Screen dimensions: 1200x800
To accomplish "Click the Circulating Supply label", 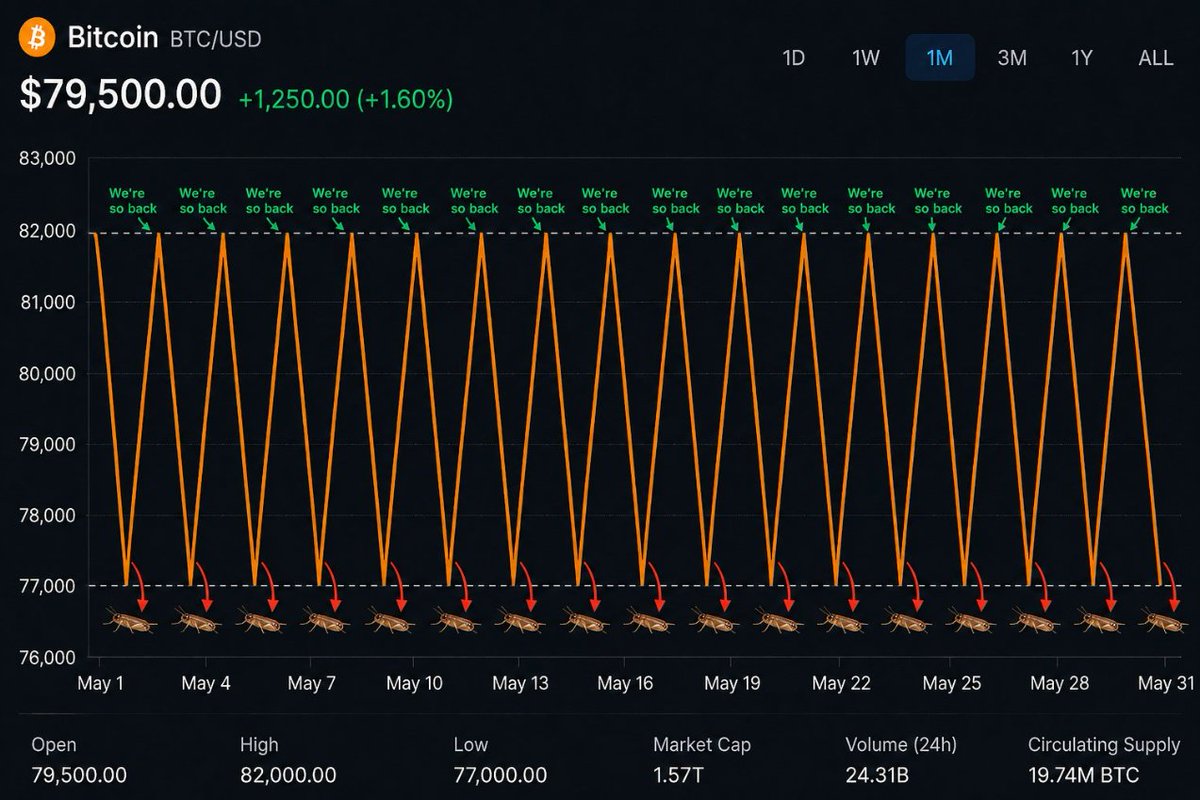I will [x=1104, y=745].
